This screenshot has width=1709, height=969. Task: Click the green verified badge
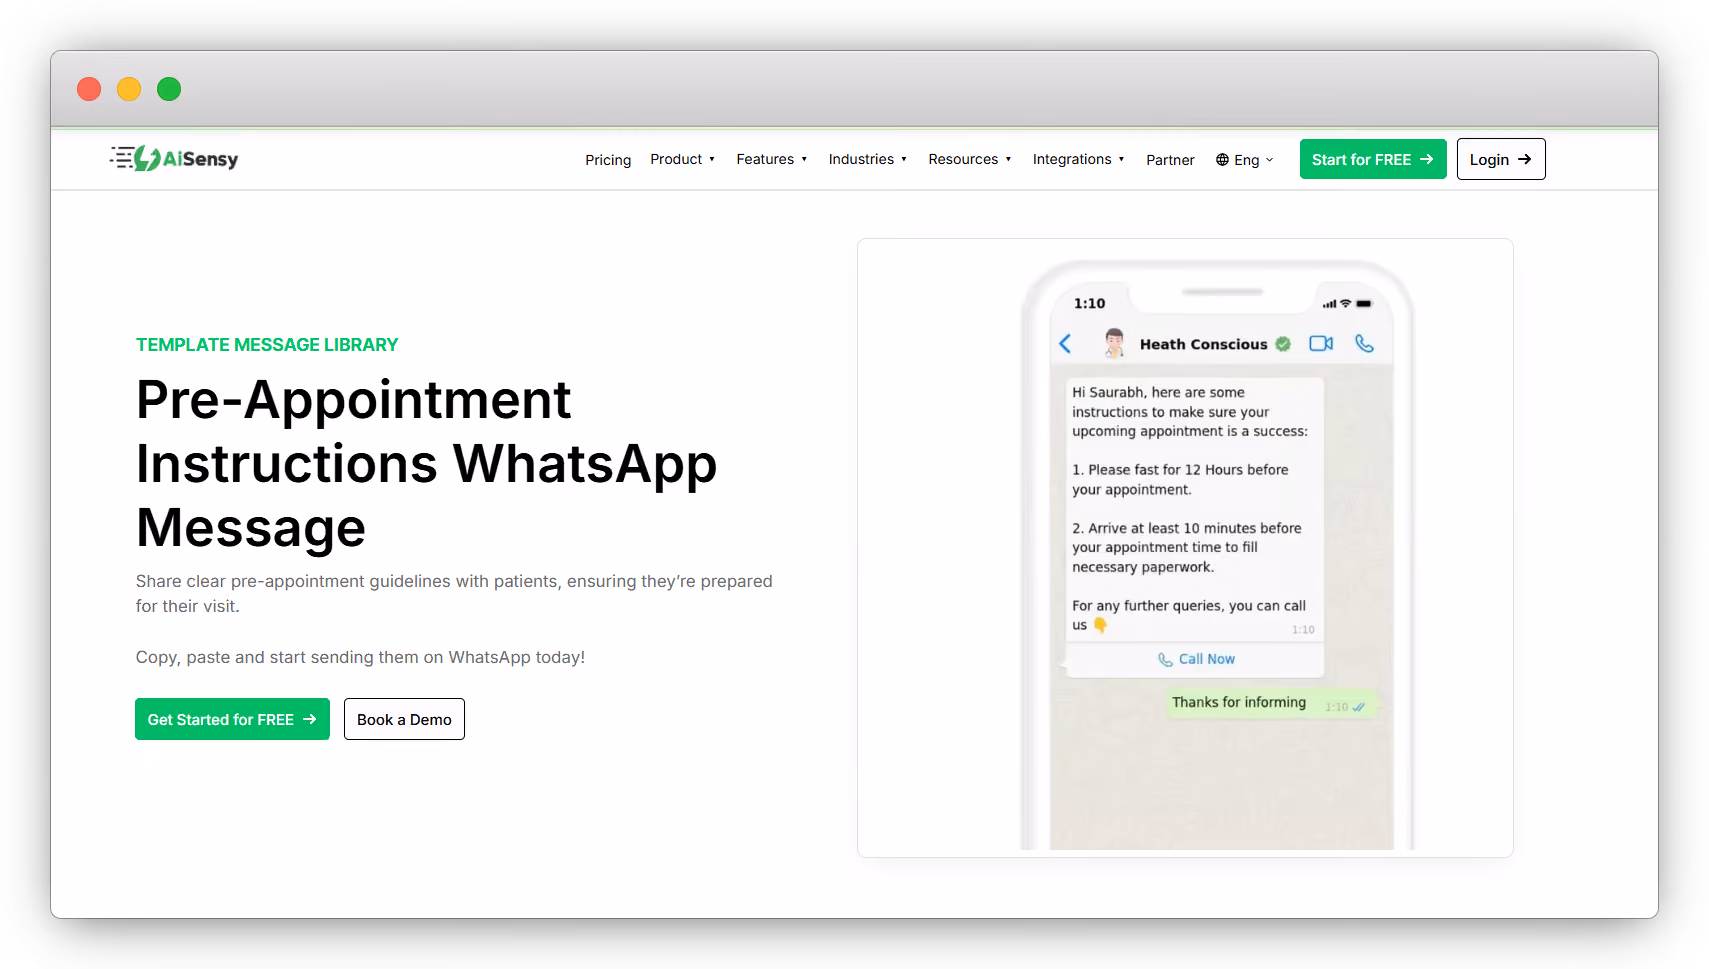tap(1283, 344)
